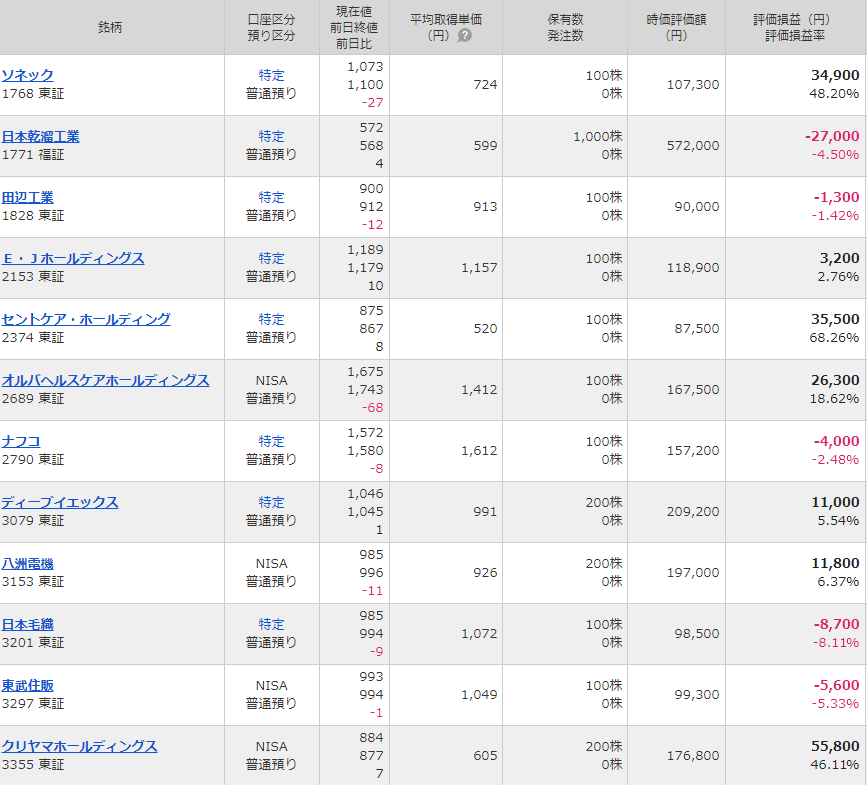Image resolution: width=867 pixels, height=785 pixels.
Task: Select the profit value 3,200
Action: tap(839, 258)
